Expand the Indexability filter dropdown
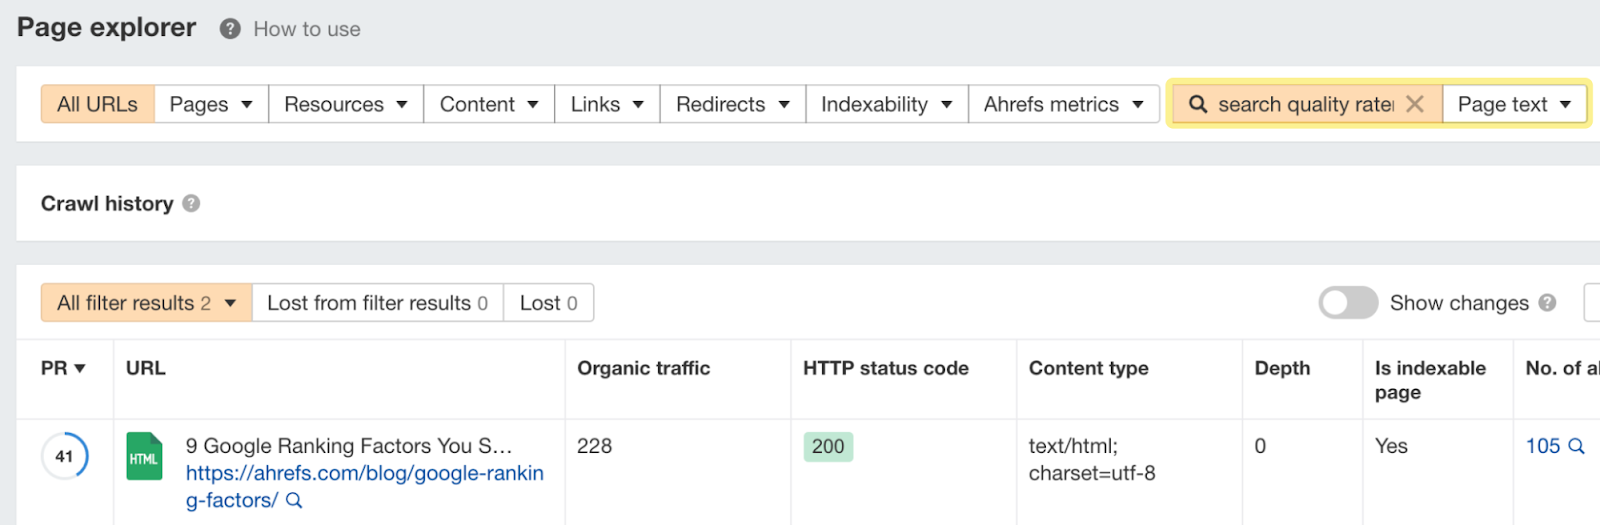Viewport: 1600px width, 525px height. point(886,104)
